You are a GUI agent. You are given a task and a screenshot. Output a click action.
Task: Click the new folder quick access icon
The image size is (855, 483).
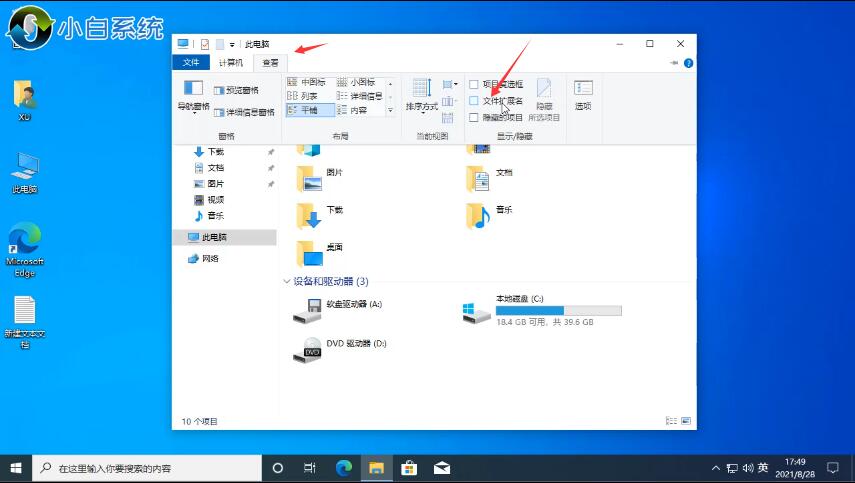(x=220, y=44)
